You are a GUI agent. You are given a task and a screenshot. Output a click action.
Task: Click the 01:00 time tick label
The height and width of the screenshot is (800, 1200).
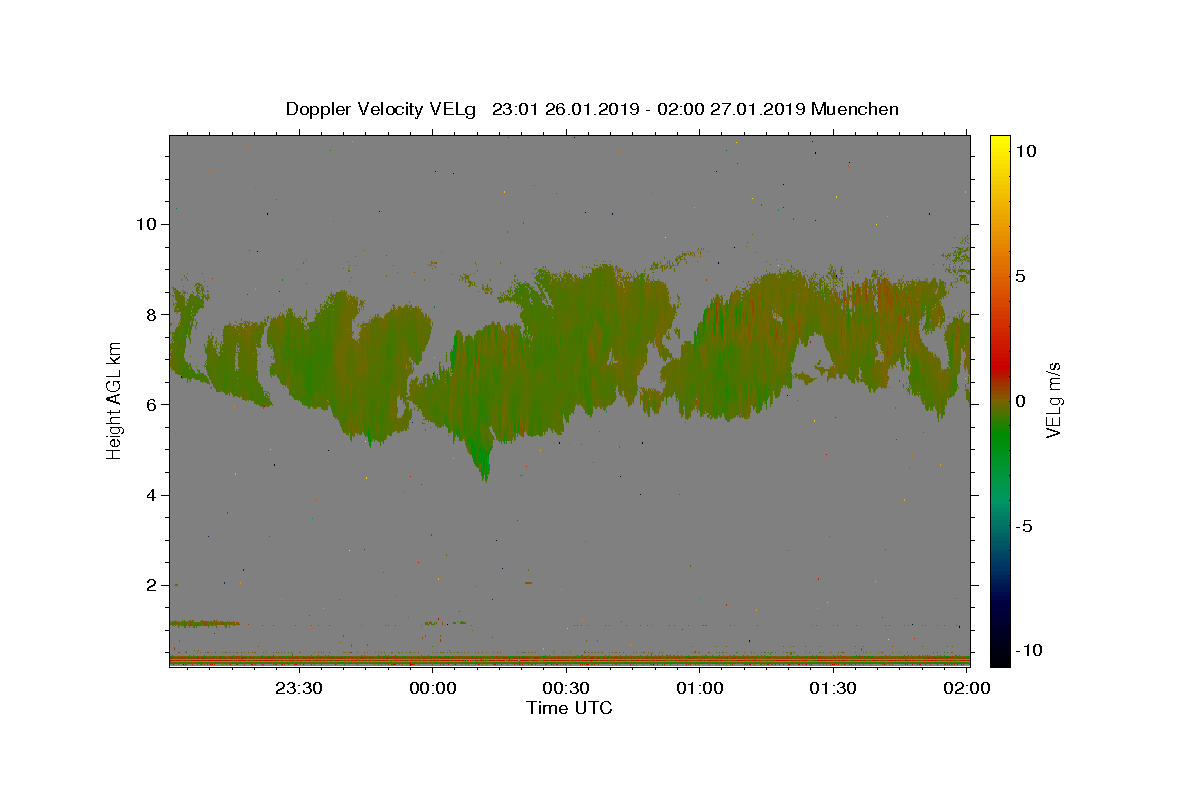tap(700, 688)
